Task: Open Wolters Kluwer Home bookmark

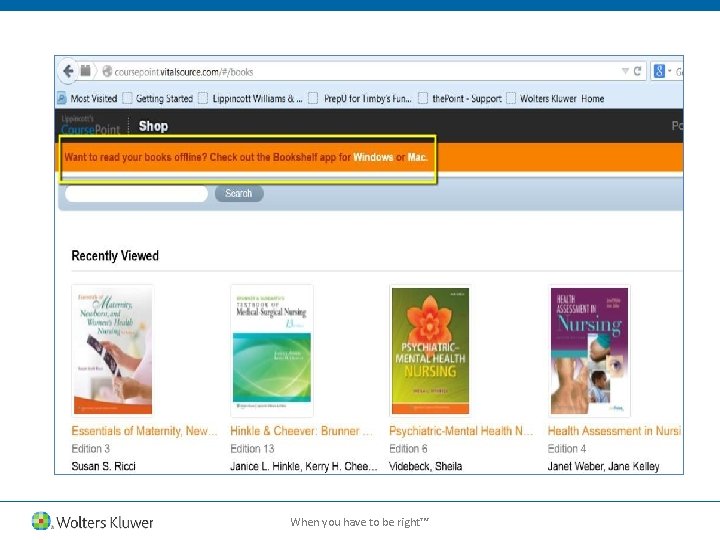Action: (556, 98)
